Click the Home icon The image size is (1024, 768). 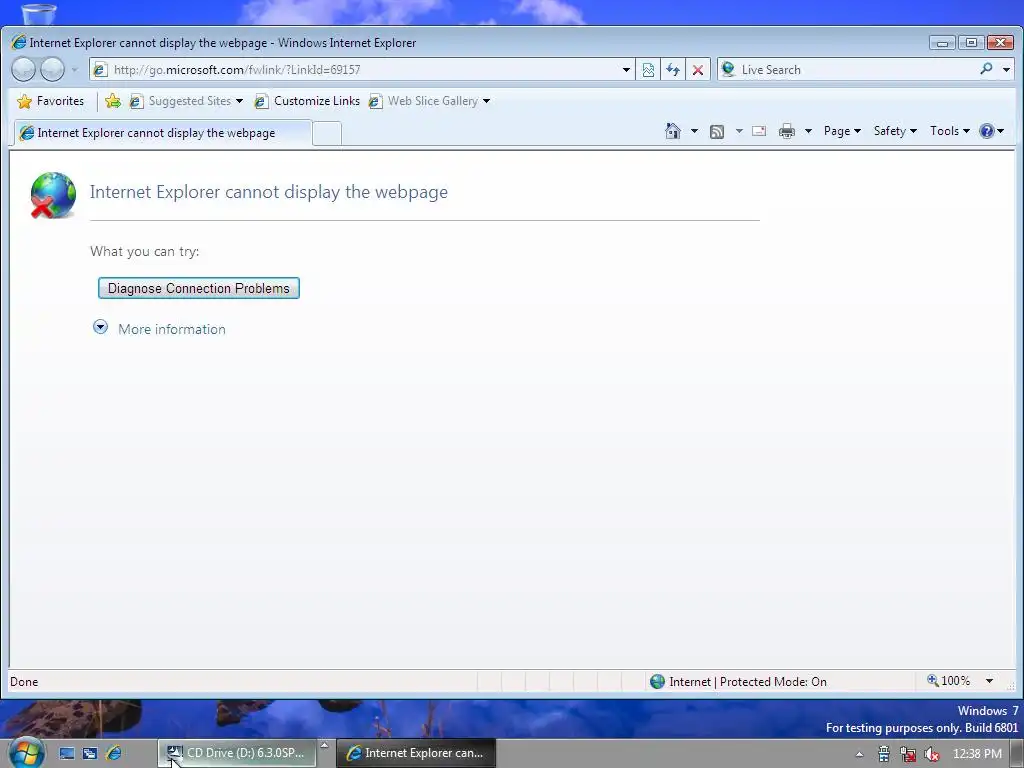[673, 131]
